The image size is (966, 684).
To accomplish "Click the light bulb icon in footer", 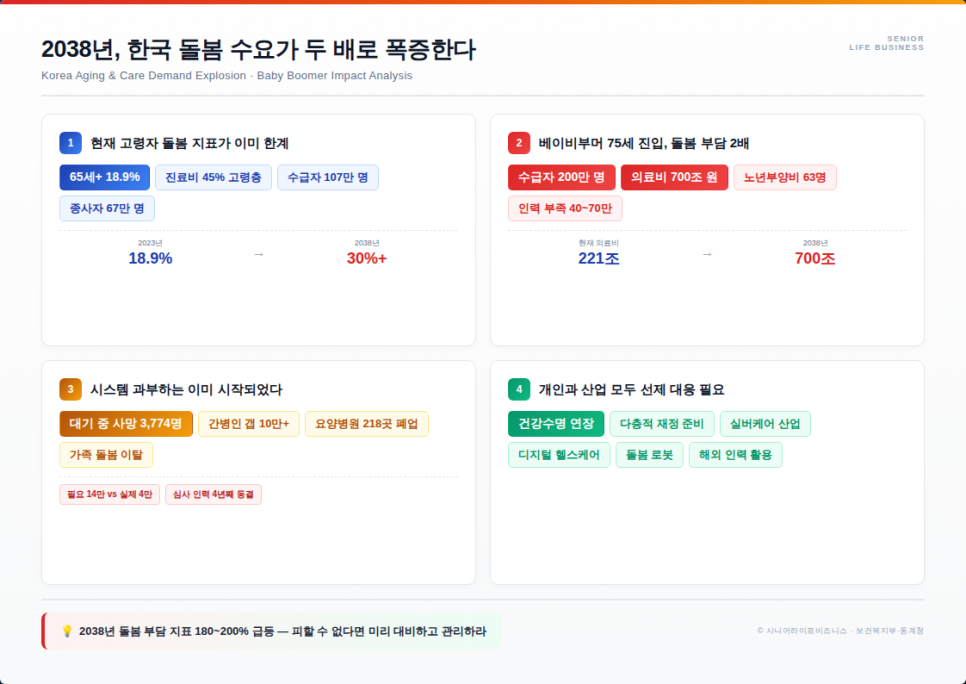I will 67,631.
